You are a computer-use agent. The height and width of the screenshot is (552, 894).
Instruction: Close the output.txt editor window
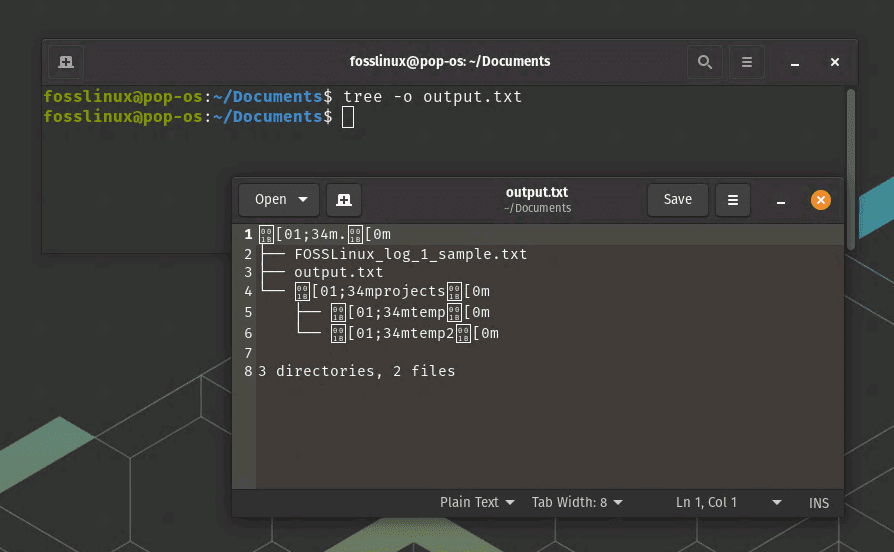coord(820,200)
